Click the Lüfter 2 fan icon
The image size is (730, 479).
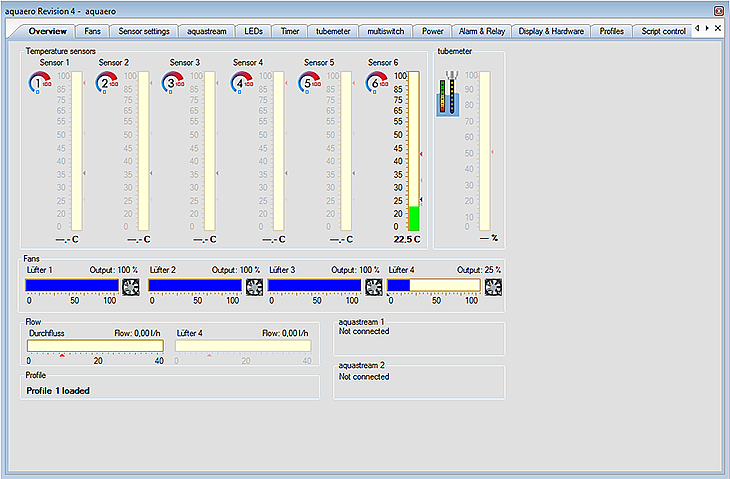pos(252,286)
